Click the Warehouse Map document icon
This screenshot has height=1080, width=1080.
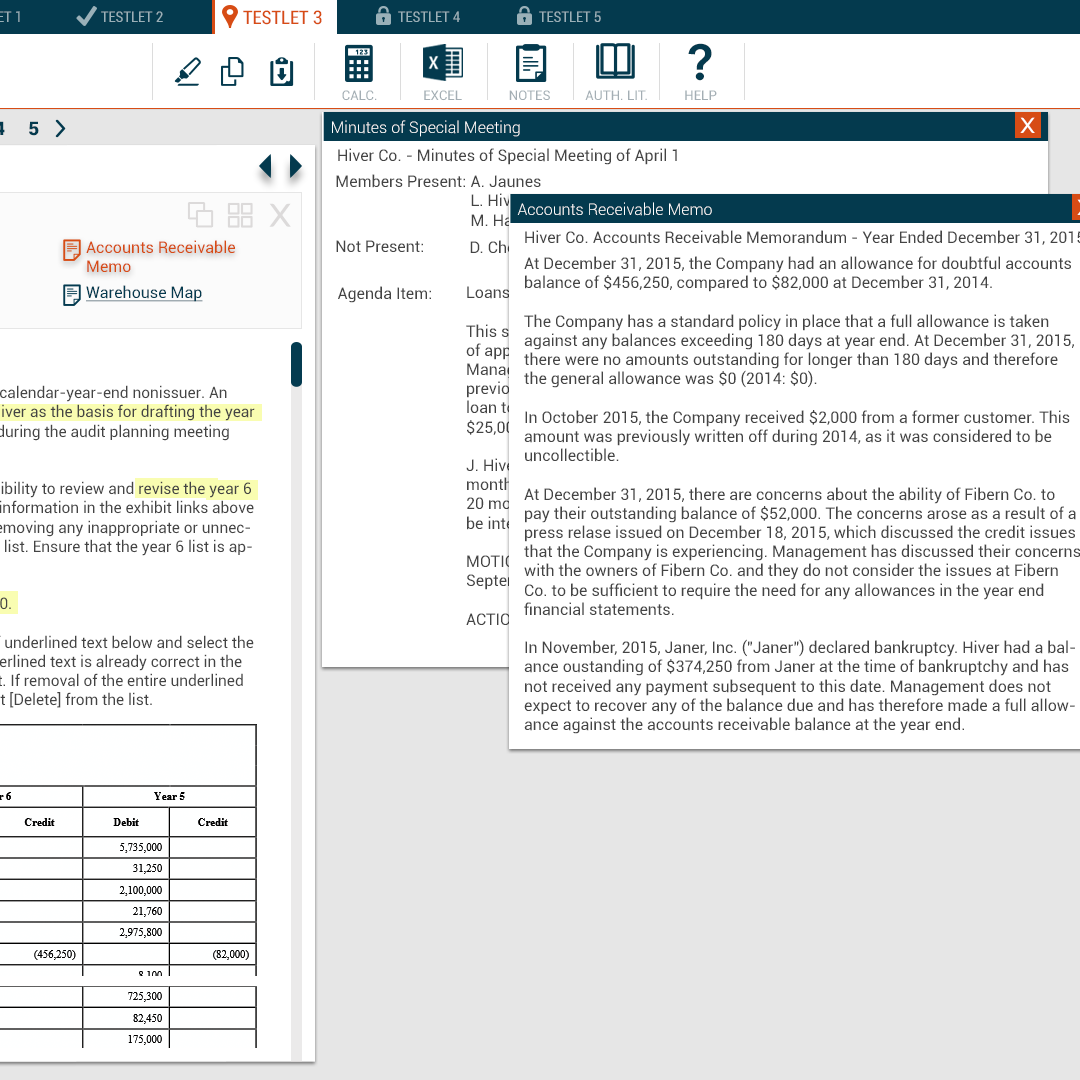pyautogui.click(x=72, y=295)
